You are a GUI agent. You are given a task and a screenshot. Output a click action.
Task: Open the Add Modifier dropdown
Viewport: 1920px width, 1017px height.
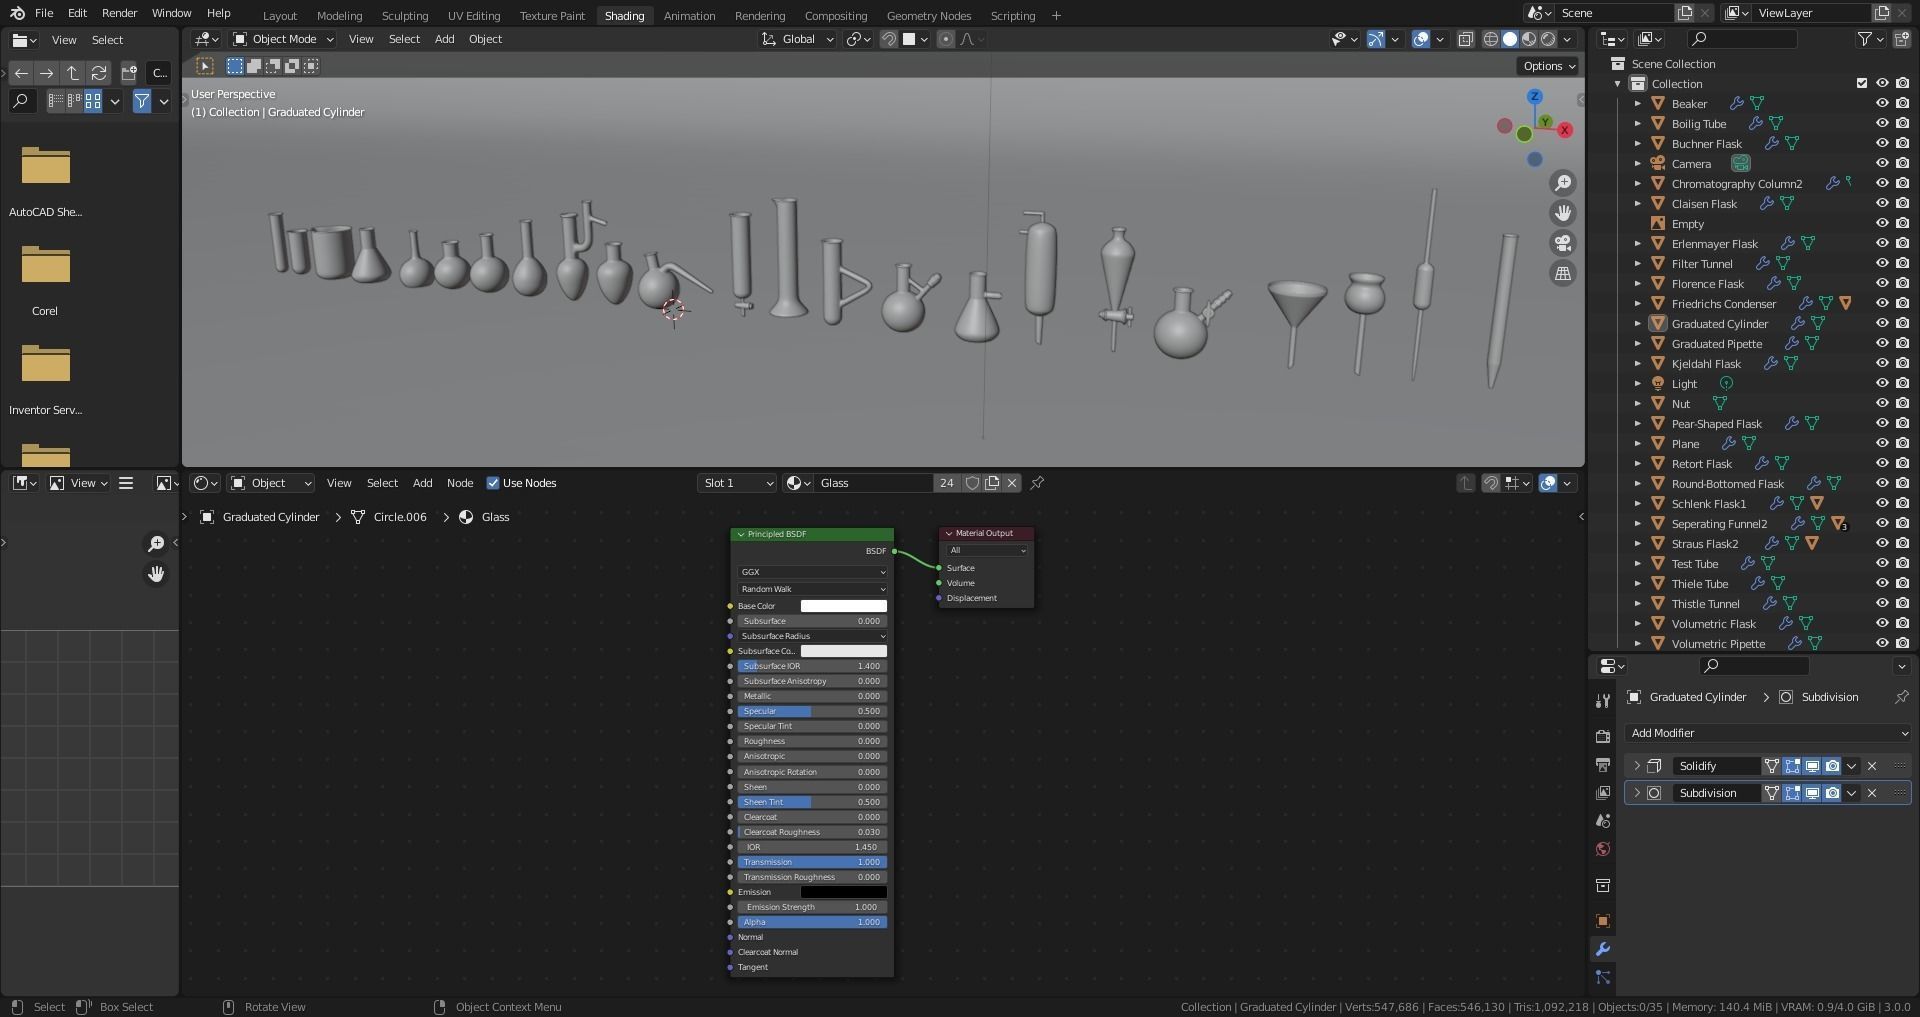pyautogui.click(x=1768, y=733)
